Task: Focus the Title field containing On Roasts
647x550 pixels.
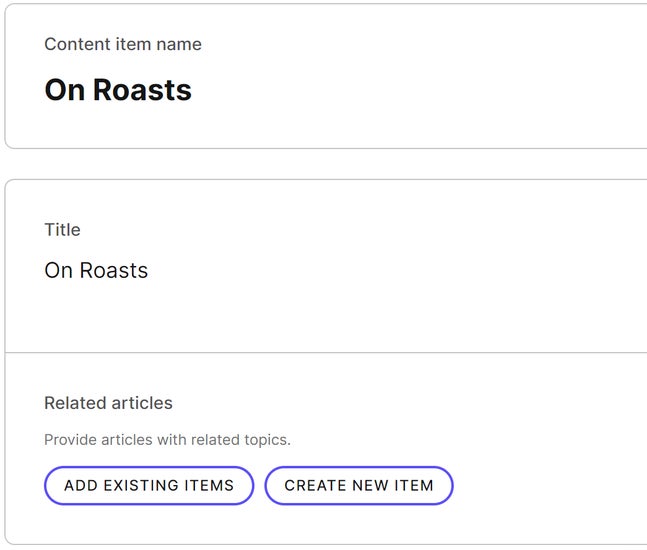Action: click(x=326, y=271)
